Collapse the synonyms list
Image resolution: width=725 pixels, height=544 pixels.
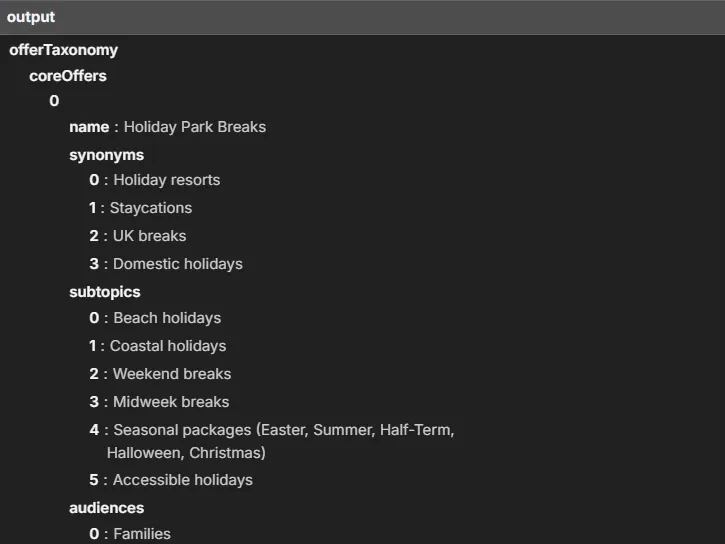point(106,155)
